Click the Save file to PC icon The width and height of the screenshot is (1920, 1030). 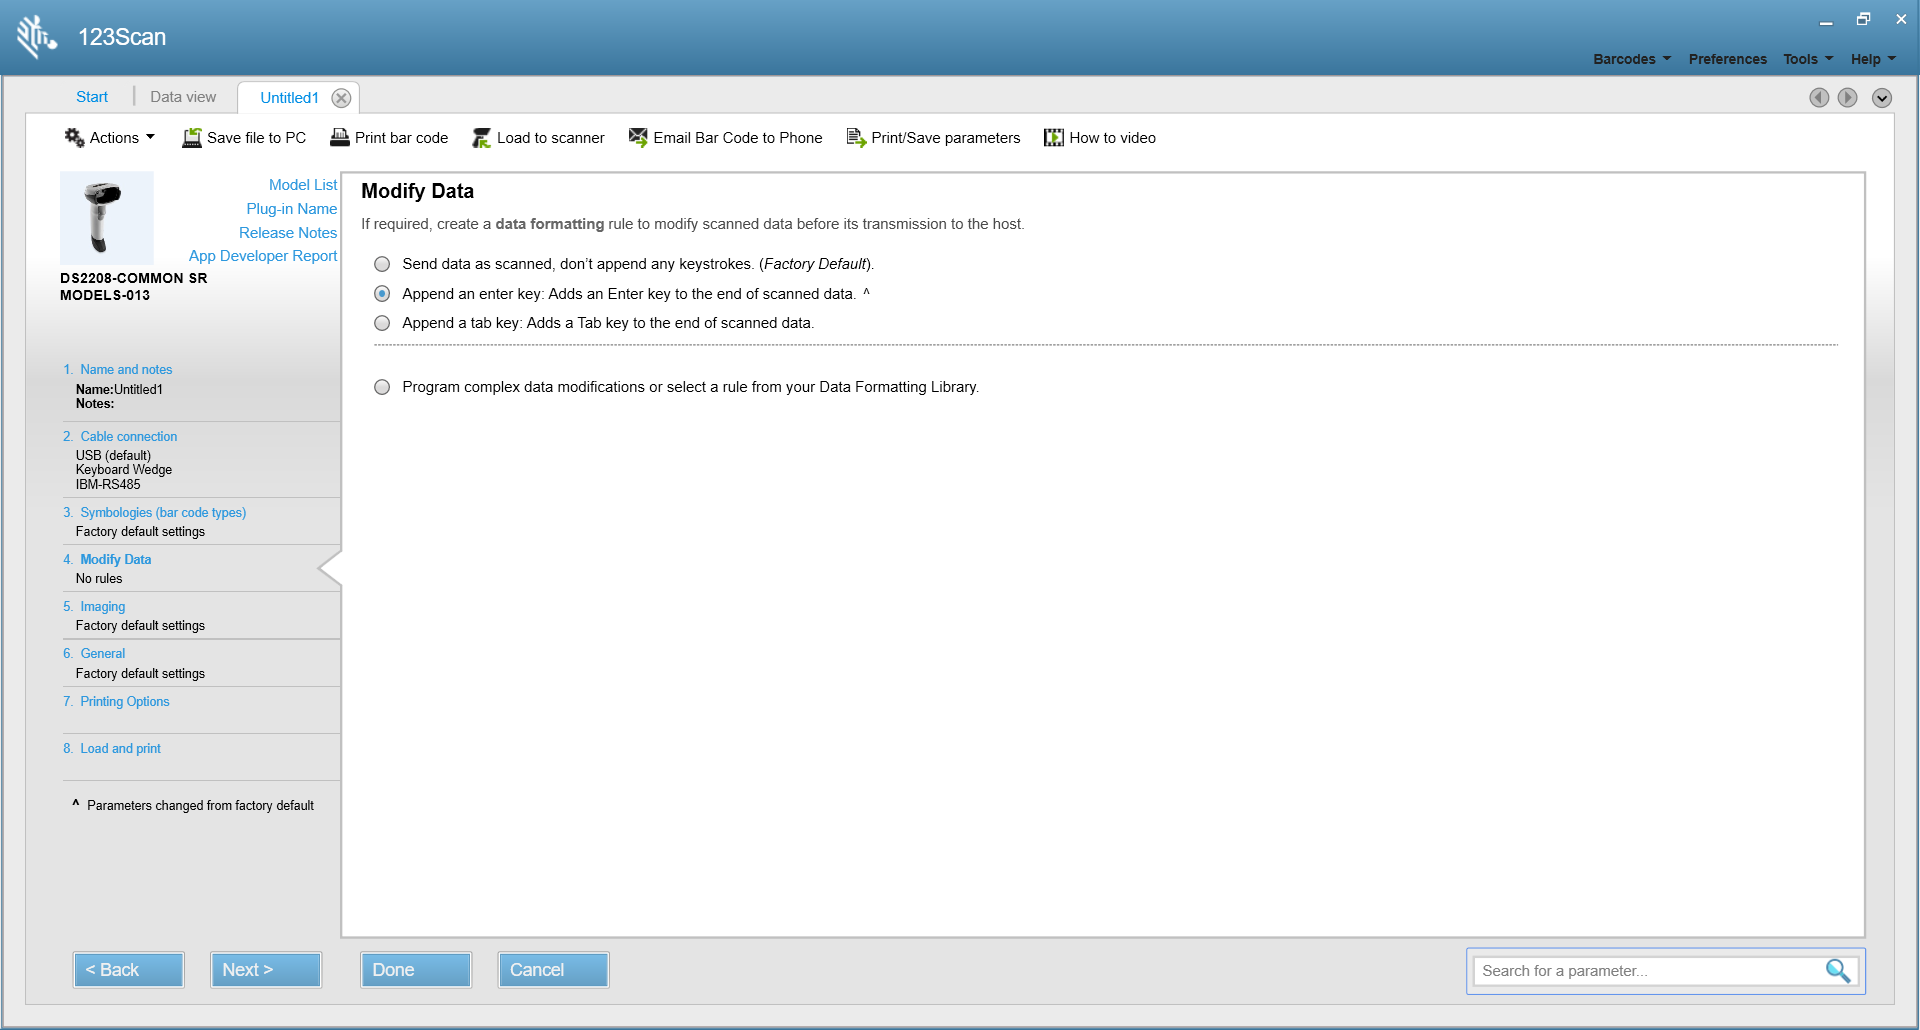point(191,138)
